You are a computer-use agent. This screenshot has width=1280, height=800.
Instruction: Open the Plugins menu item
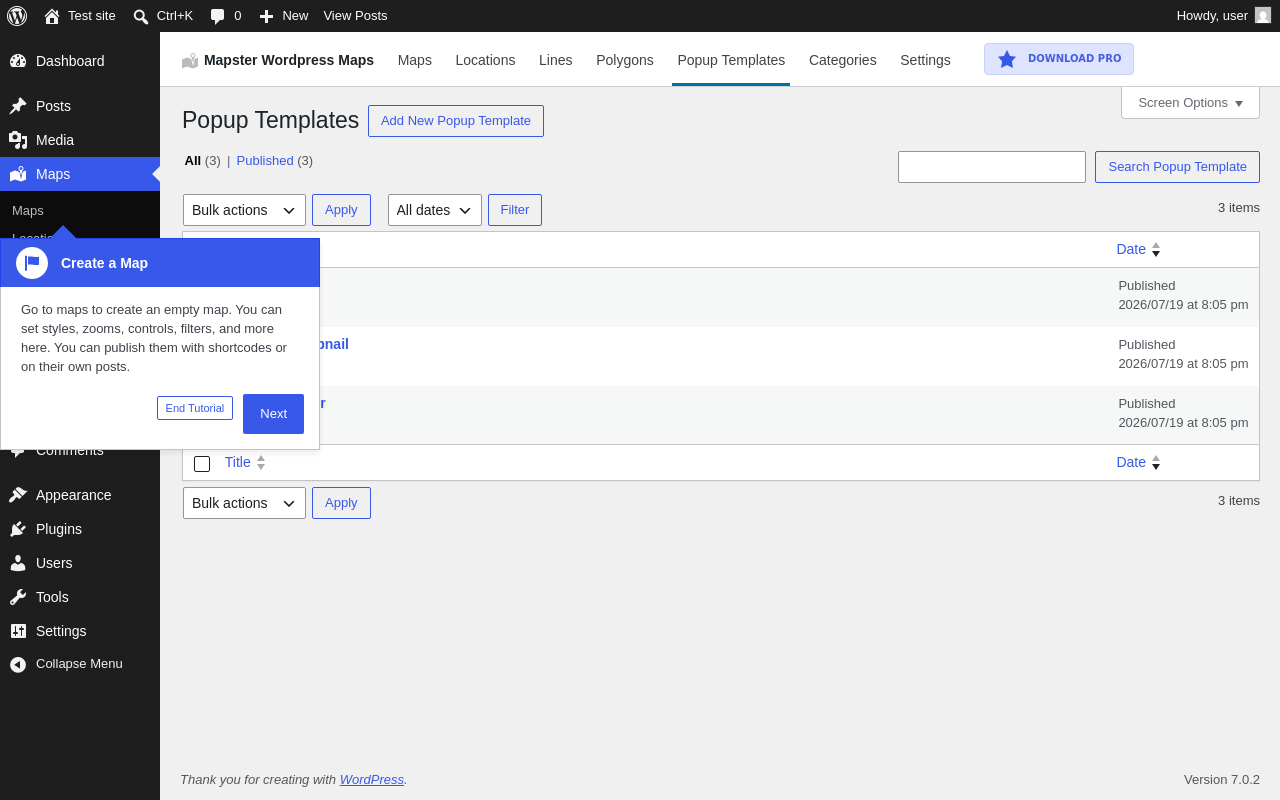[80, 529]
